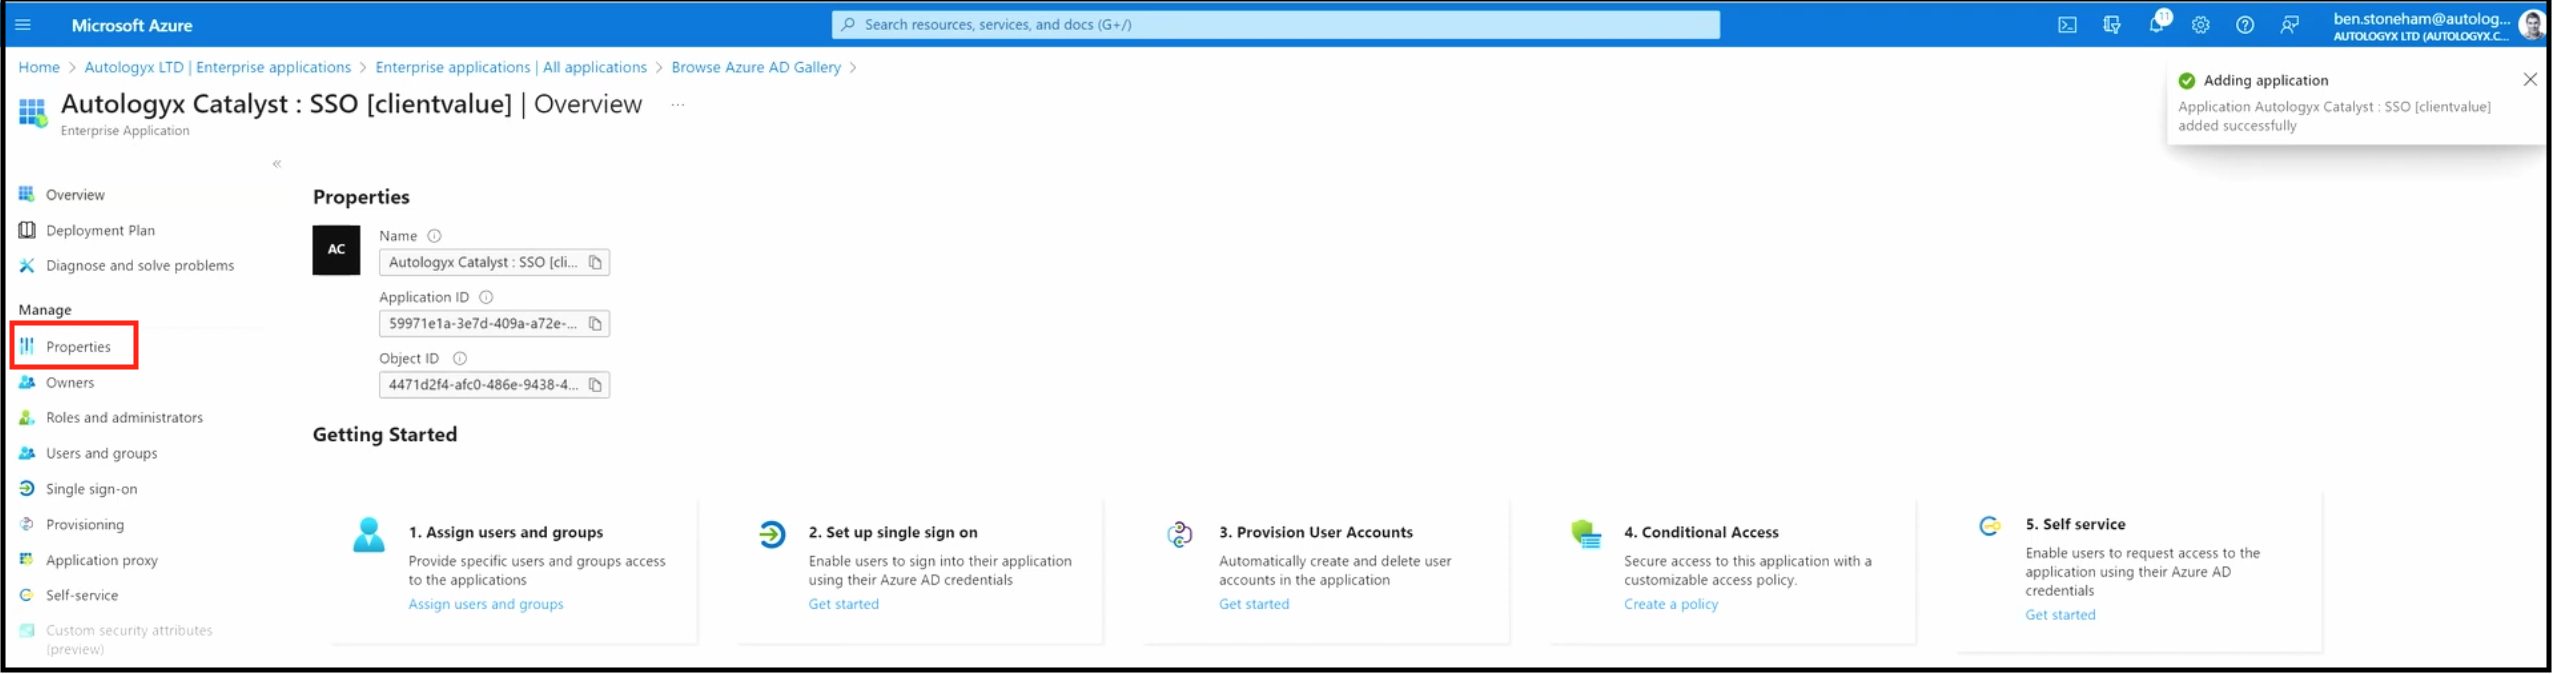
Task: Open the Help question mark icon
Action: click(x=2244, y=25)
